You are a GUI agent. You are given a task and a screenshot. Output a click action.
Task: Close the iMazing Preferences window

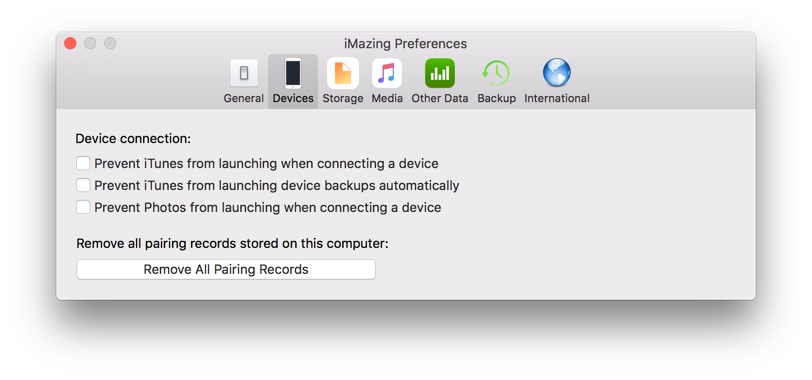tap(70, 43)
